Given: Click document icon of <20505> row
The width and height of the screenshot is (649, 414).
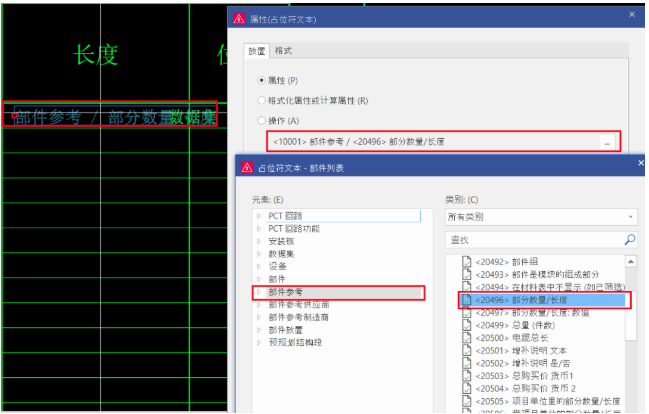Looking at the screenshot, I should [x=466, y=401].
